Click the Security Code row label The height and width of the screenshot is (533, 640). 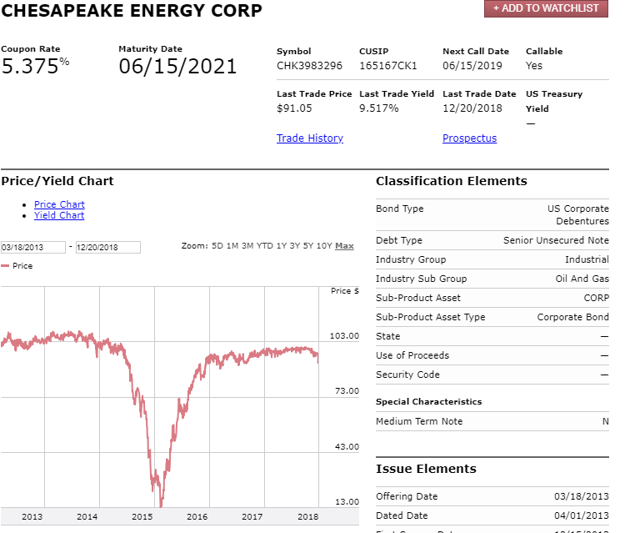pyautogui.click(x=408, y=374)
